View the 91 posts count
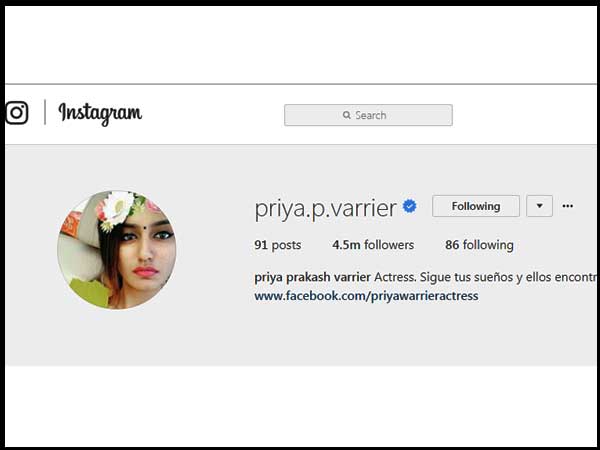This screenshot has height=450, width=600. 278,245
